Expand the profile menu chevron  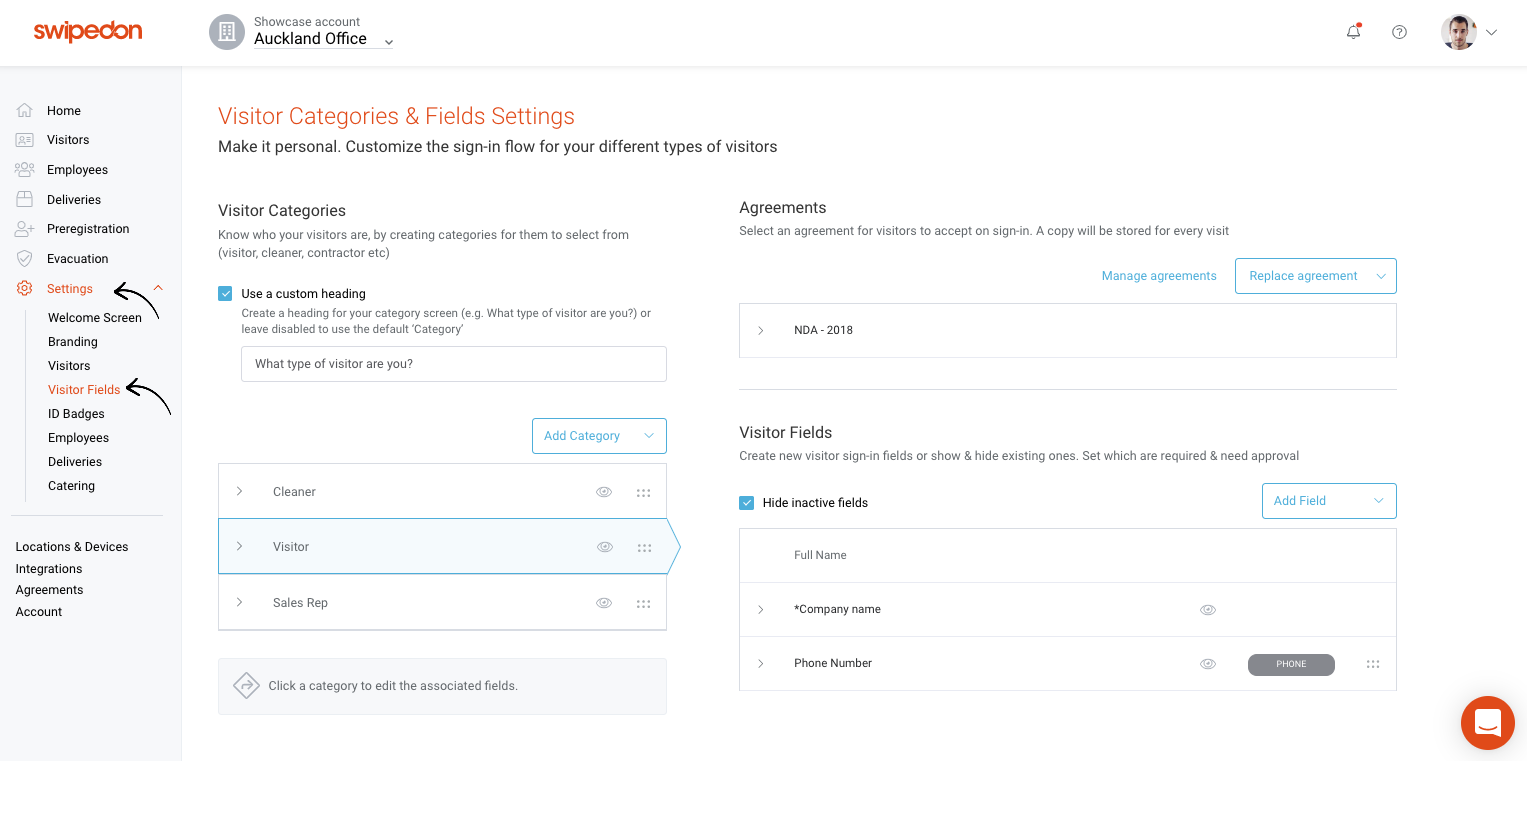(x=1491, y=32)
